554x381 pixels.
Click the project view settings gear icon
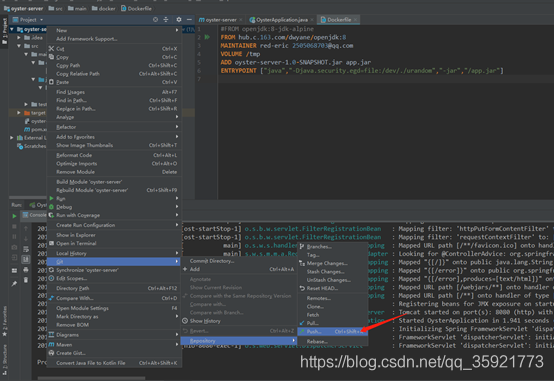(x=179, y=19)
